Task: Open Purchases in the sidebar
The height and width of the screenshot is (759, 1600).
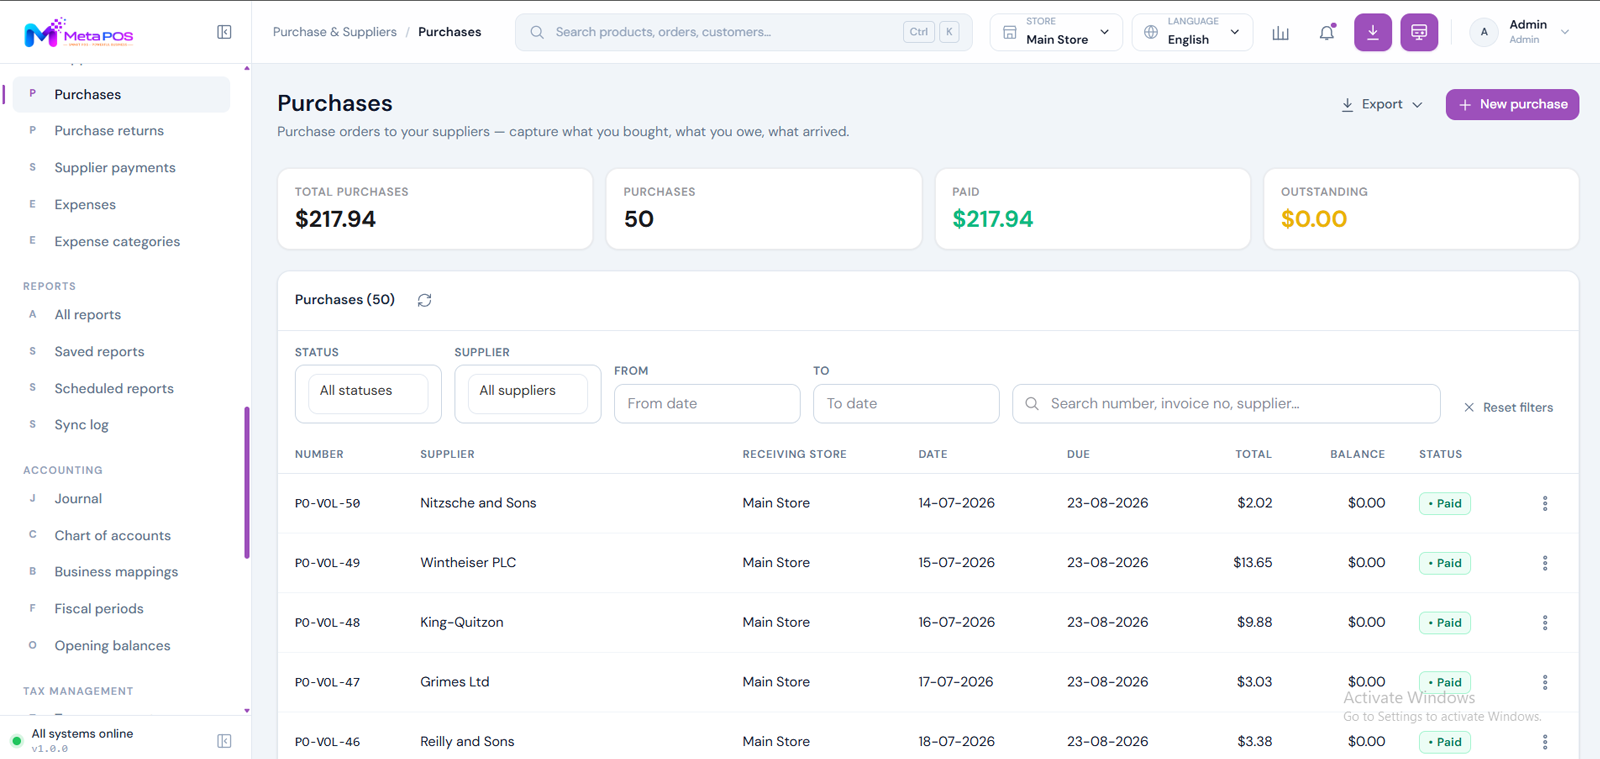Action: click(121, 94)
